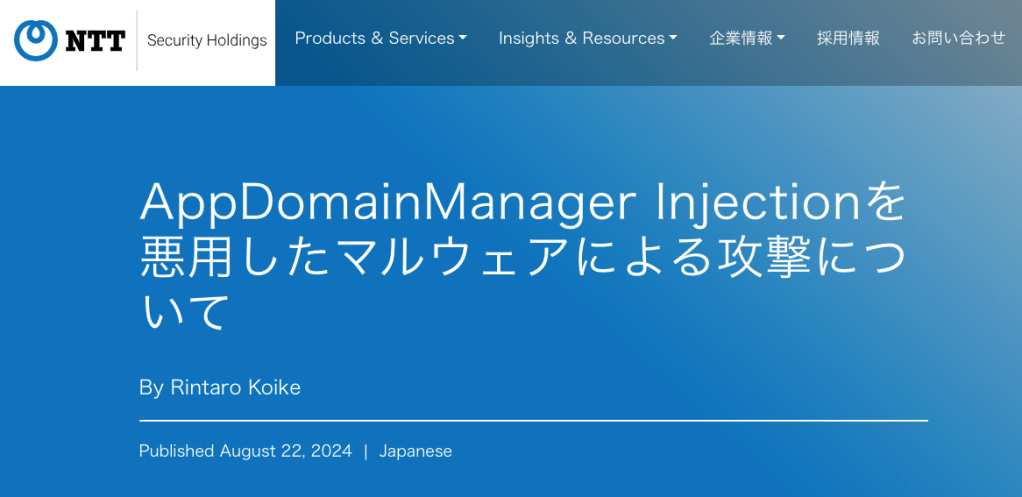Click the separator bar before Japanese

(x=366, y=451)
